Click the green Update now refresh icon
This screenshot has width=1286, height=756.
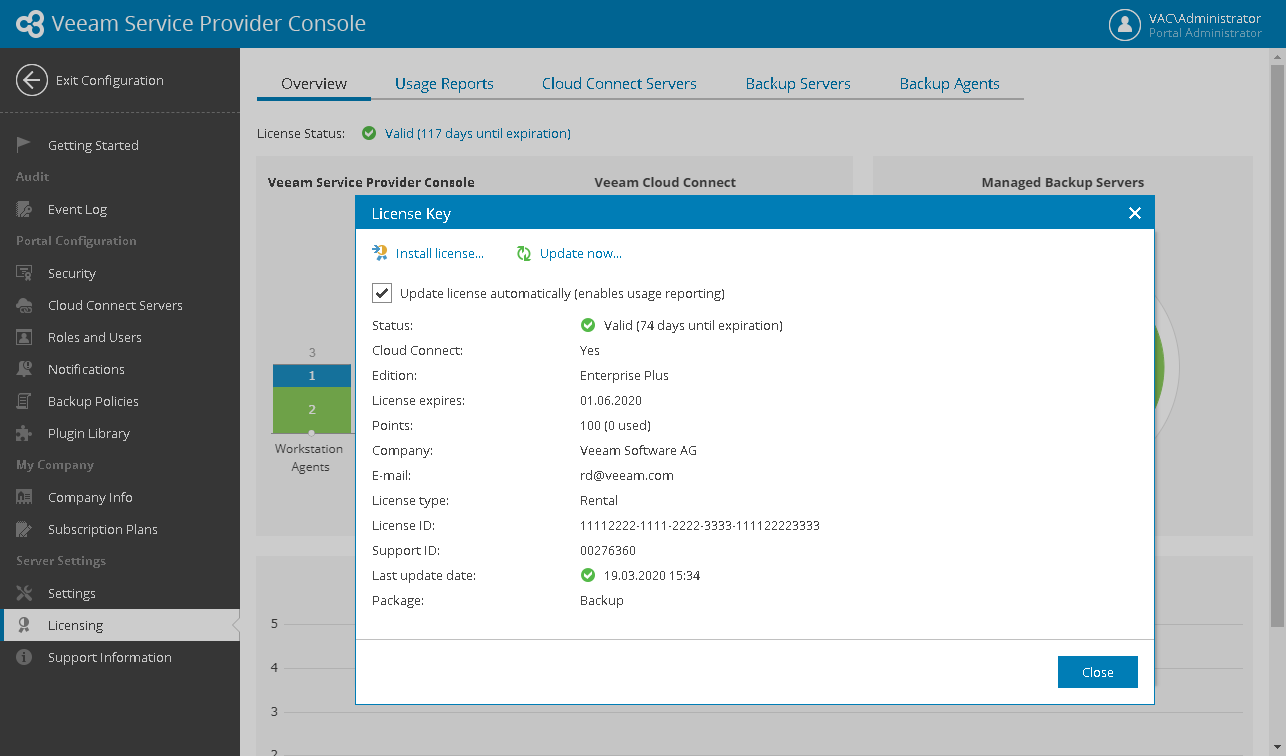click(x=524, y=253)
